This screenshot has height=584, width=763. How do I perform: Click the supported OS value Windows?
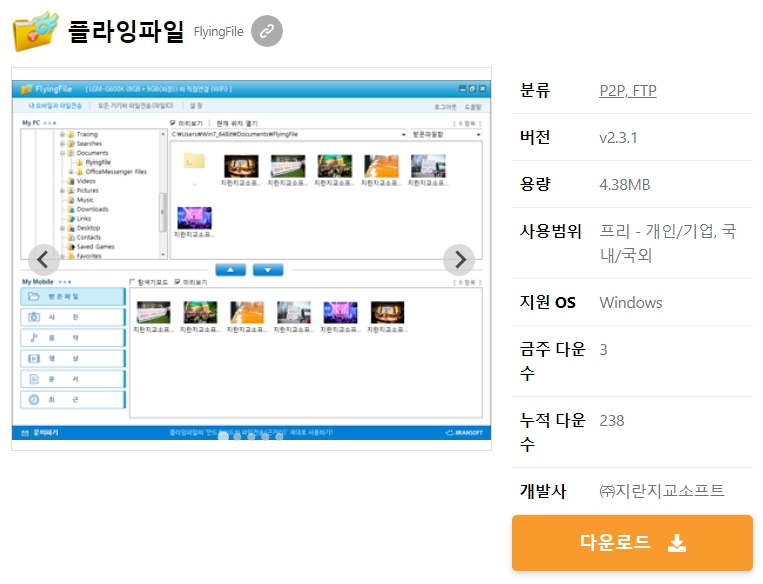click(631, 303)
